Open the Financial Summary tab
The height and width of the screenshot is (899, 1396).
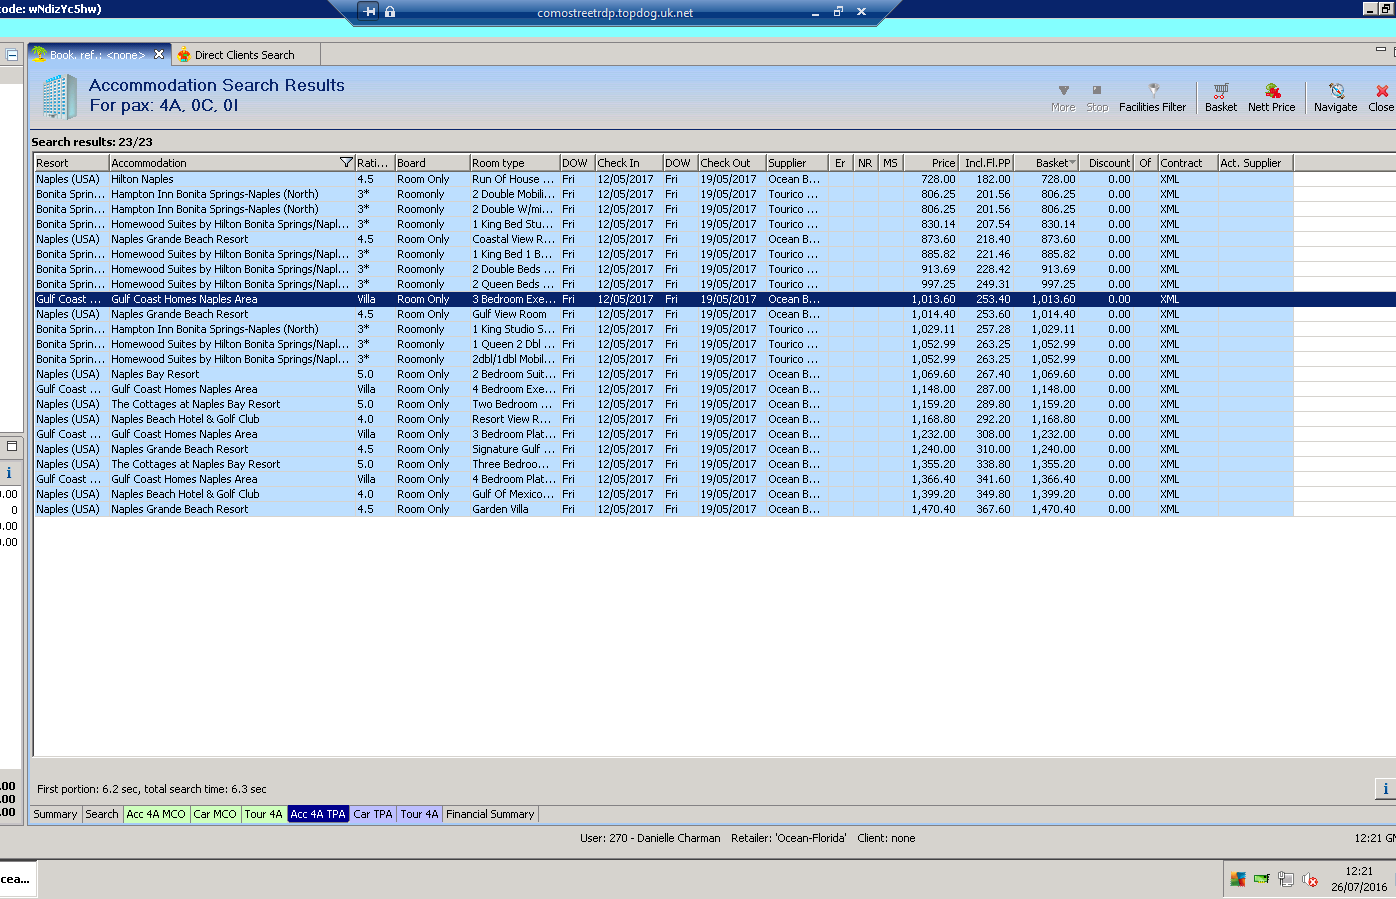(x=490, y=814)
